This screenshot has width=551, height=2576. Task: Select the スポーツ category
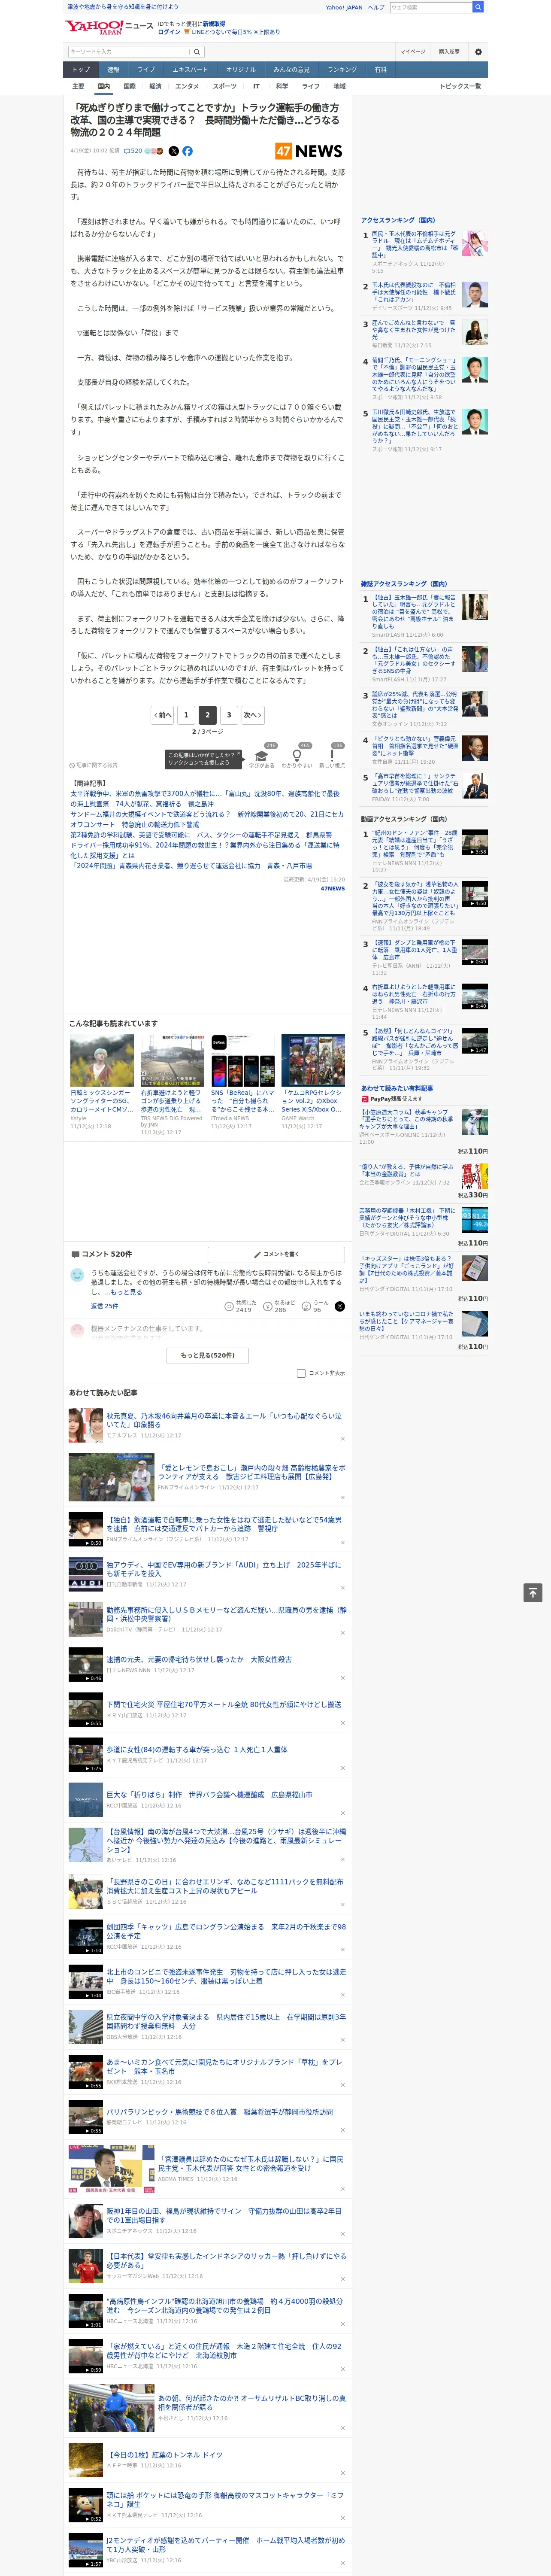225,86
